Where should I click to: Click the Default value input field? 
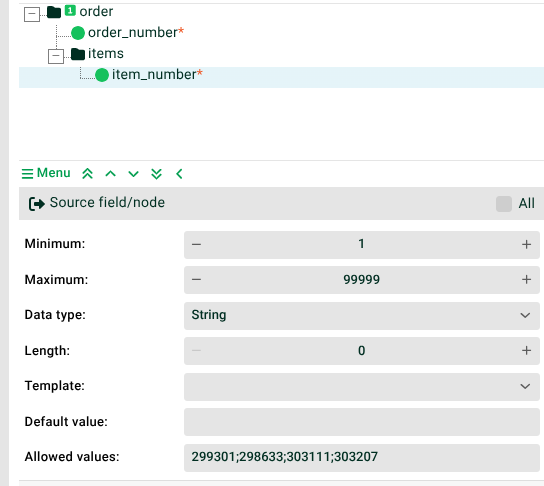362,422
